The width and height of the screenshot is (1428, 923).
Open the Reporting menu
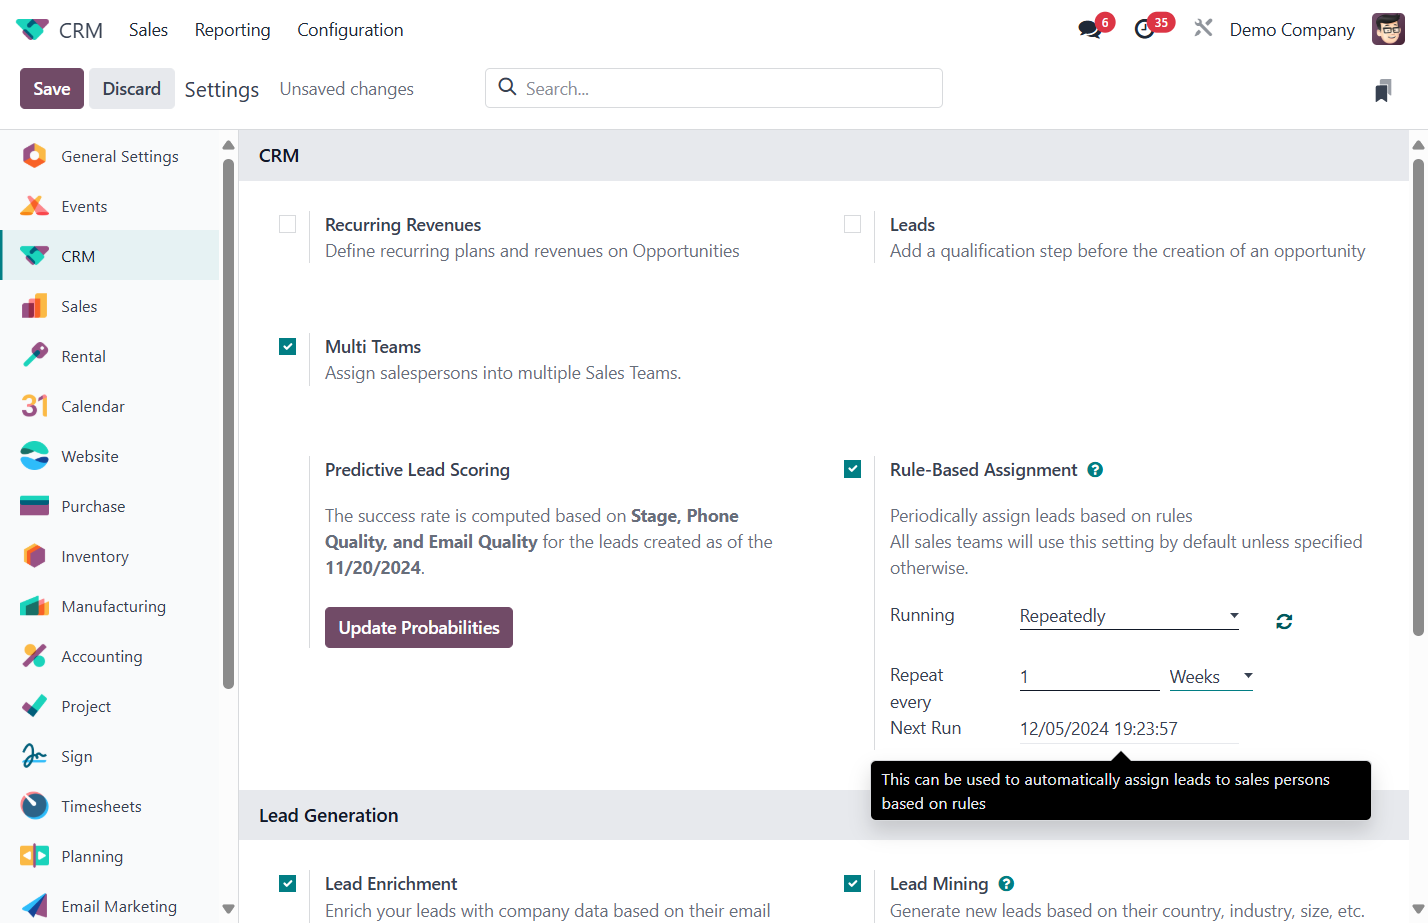(232, 30)
